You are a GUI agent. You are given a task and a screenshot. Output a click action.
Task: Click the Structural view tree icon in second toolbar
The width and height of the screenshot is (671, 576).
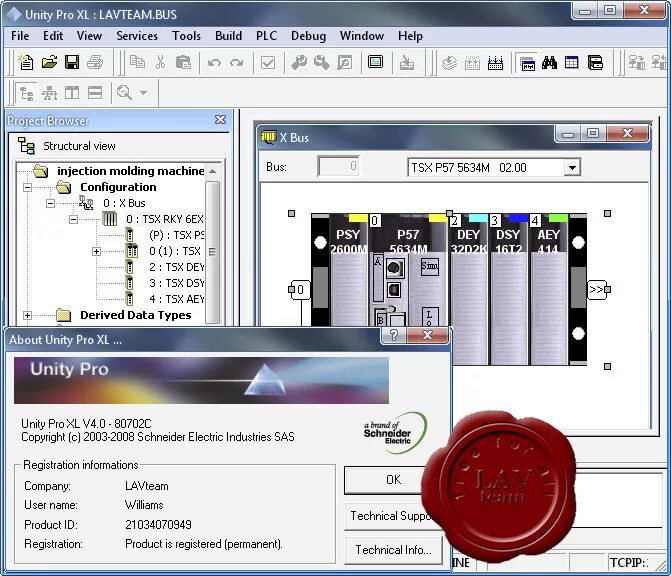pyautogui.click(x=27, y=93)
